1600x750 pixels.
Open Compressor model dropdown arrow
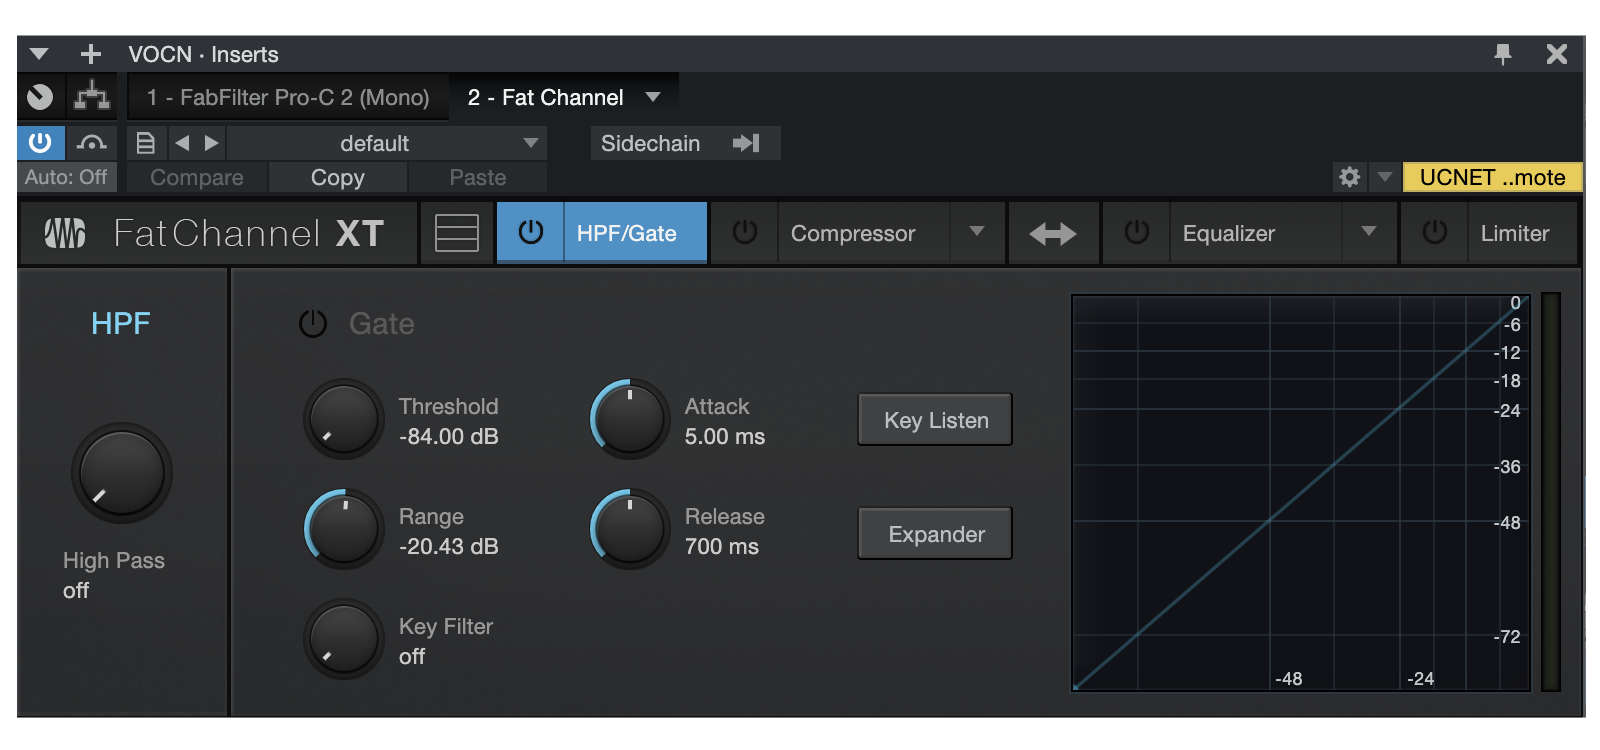click(977, 232)
